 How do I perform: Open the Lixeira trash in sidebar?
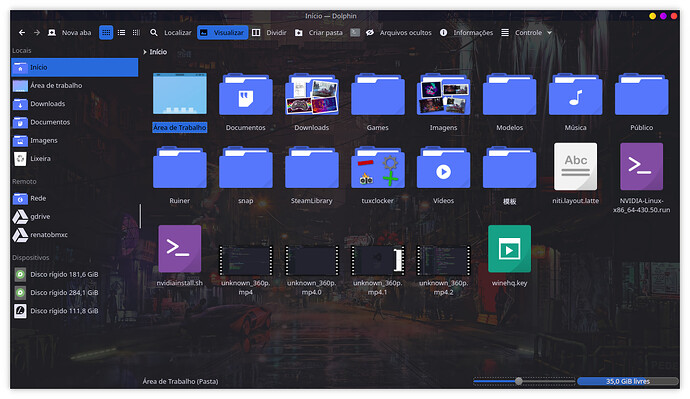pos(74,158)
